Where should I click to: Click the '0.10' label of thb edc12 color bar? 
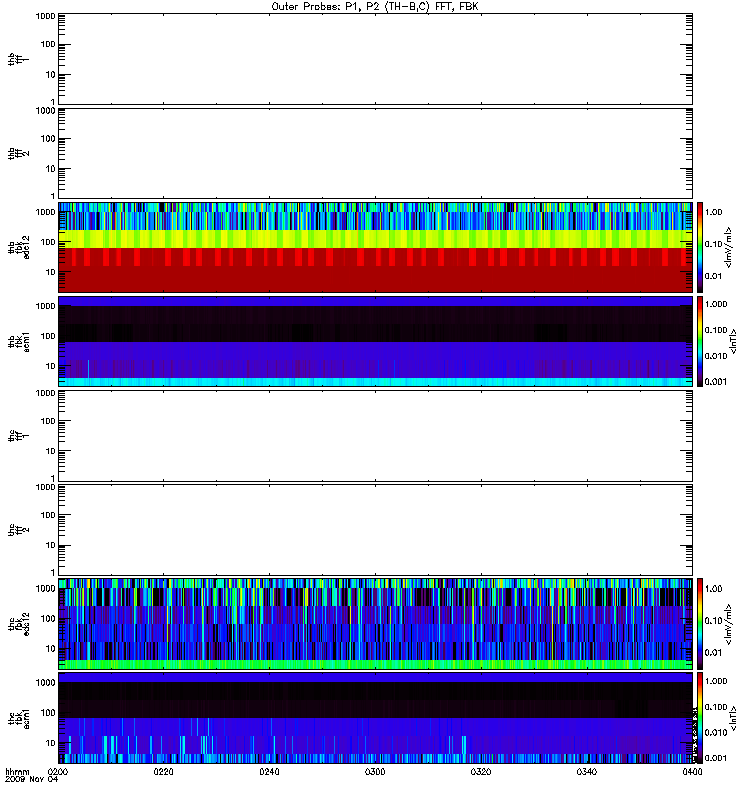click(x=714, y=244)
